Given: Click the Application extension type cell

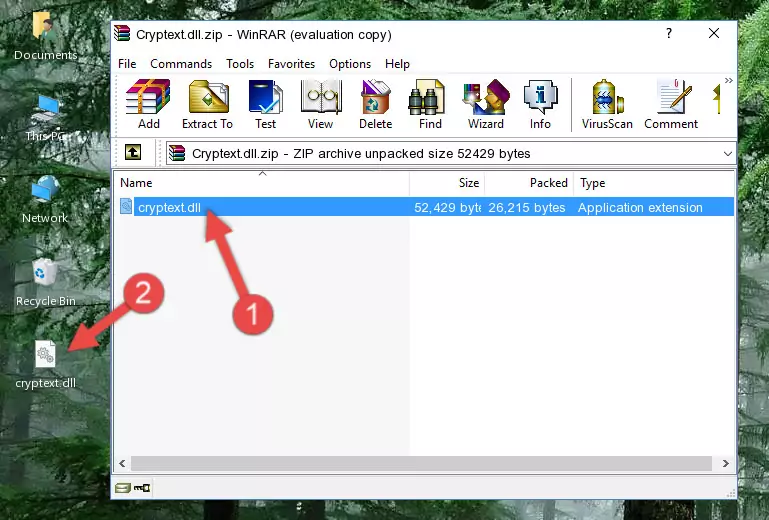Looking at the screenshot, I should [x=640, y=208].
